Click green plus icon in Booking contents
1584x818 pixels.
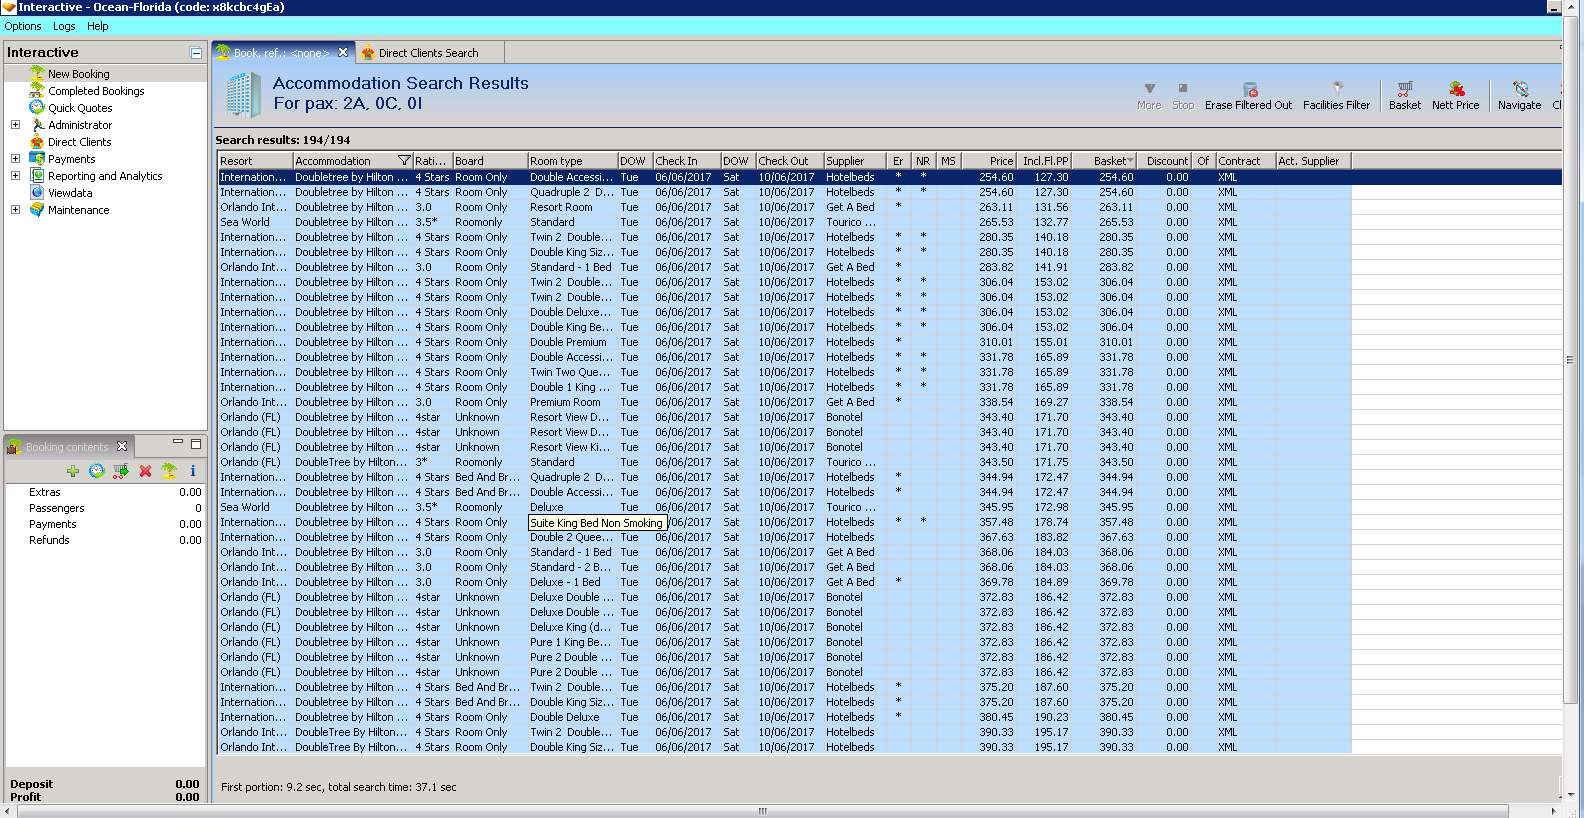(73, 471)
